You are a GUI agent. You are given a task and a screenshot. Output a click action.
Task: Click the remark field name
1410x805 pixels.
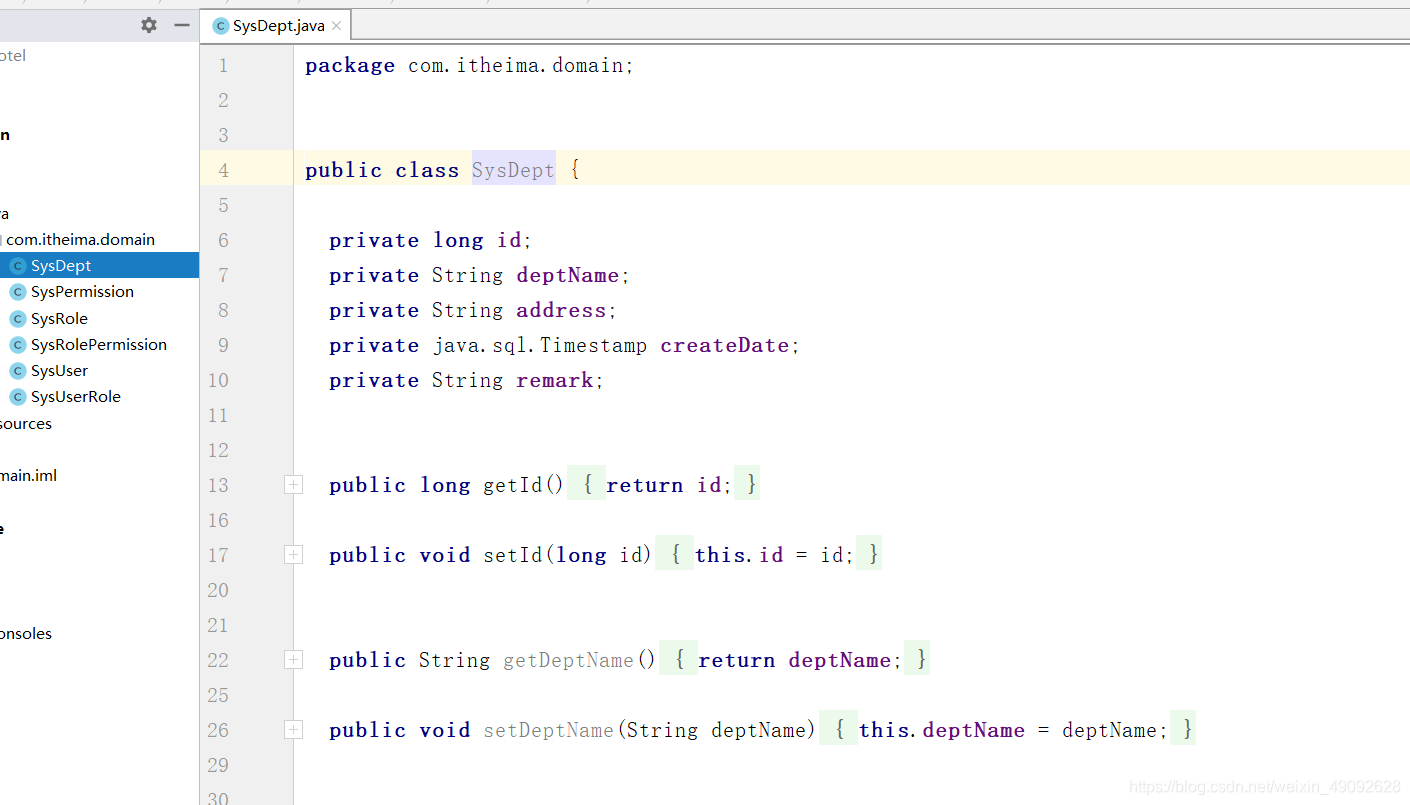tap(555, 380)
